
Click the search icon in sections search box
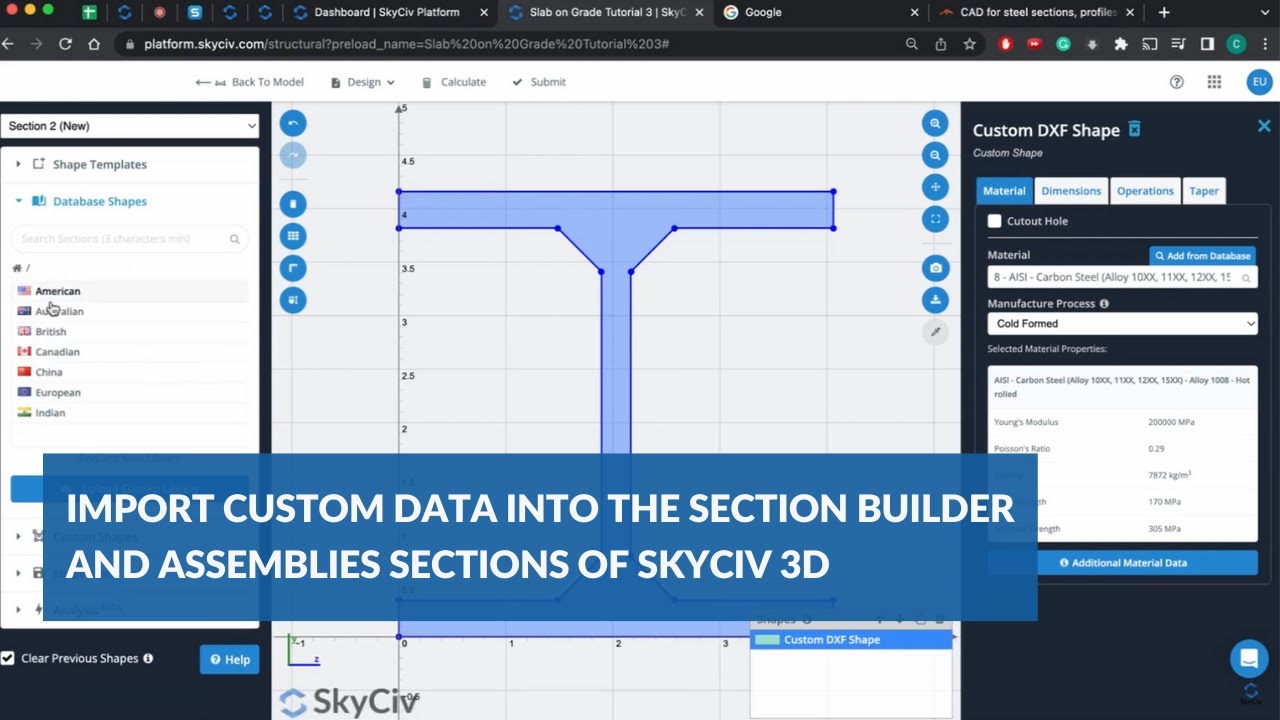[x=235, y=239]
